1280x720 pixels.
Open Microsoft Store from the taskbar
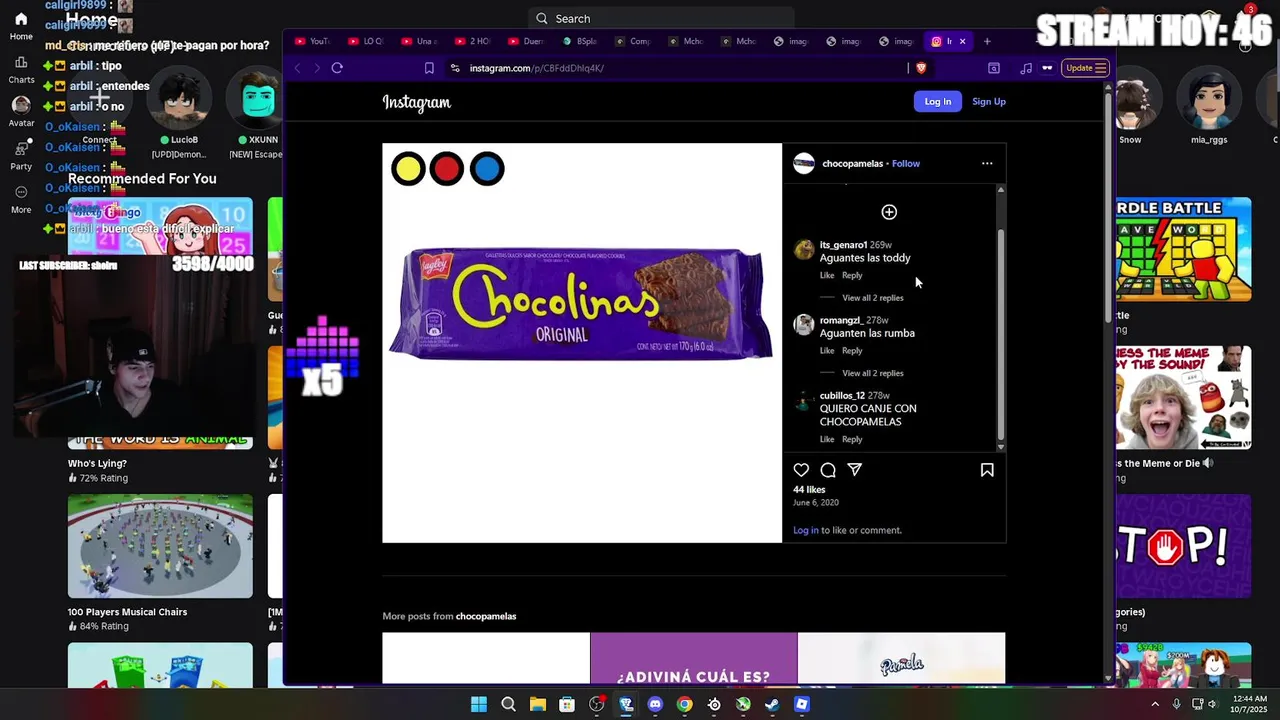pos(567,704)
